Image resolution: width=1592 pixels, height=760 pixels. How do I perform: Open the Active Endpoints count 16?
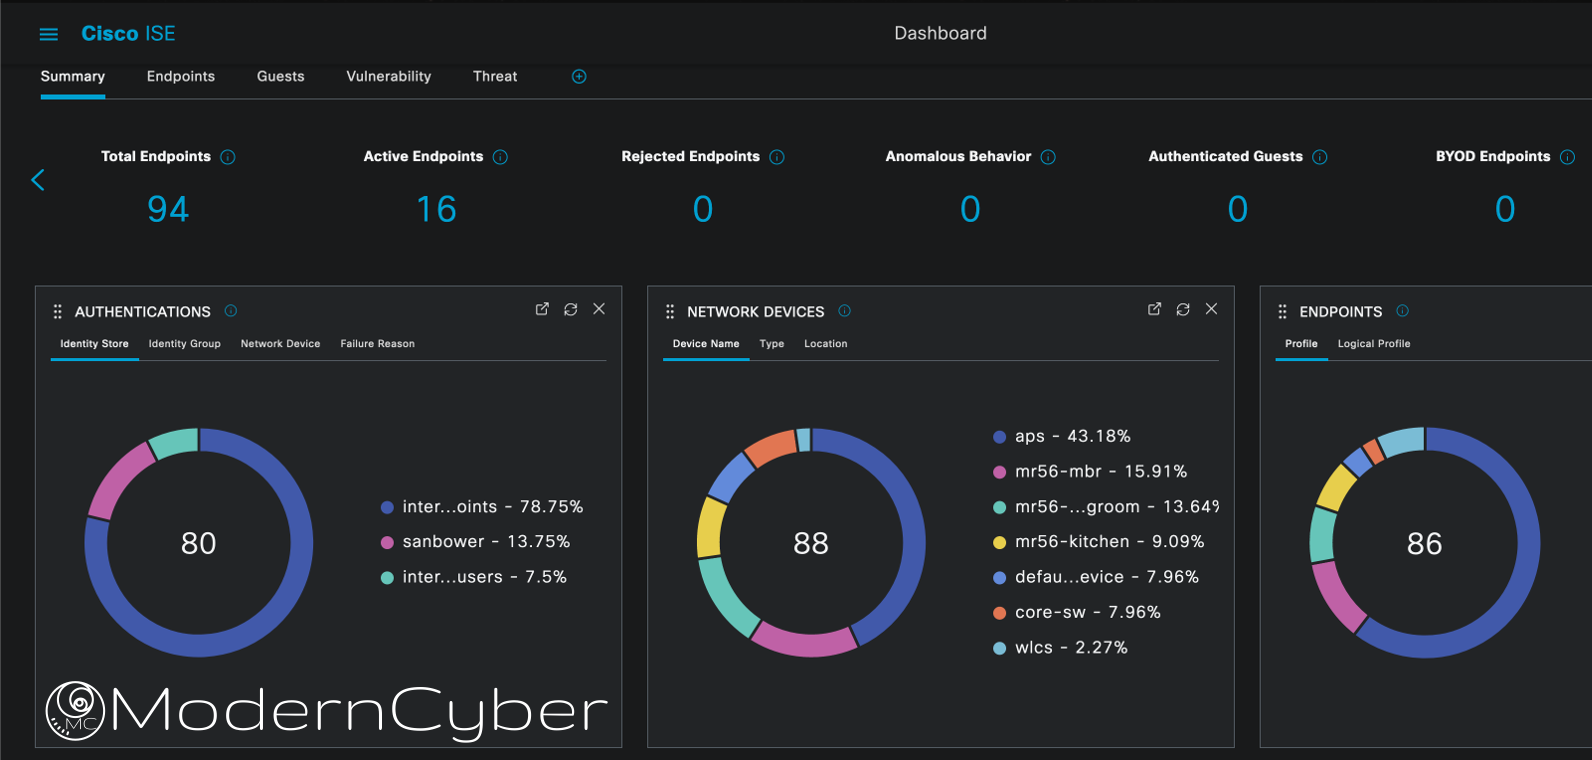[436, 209]
